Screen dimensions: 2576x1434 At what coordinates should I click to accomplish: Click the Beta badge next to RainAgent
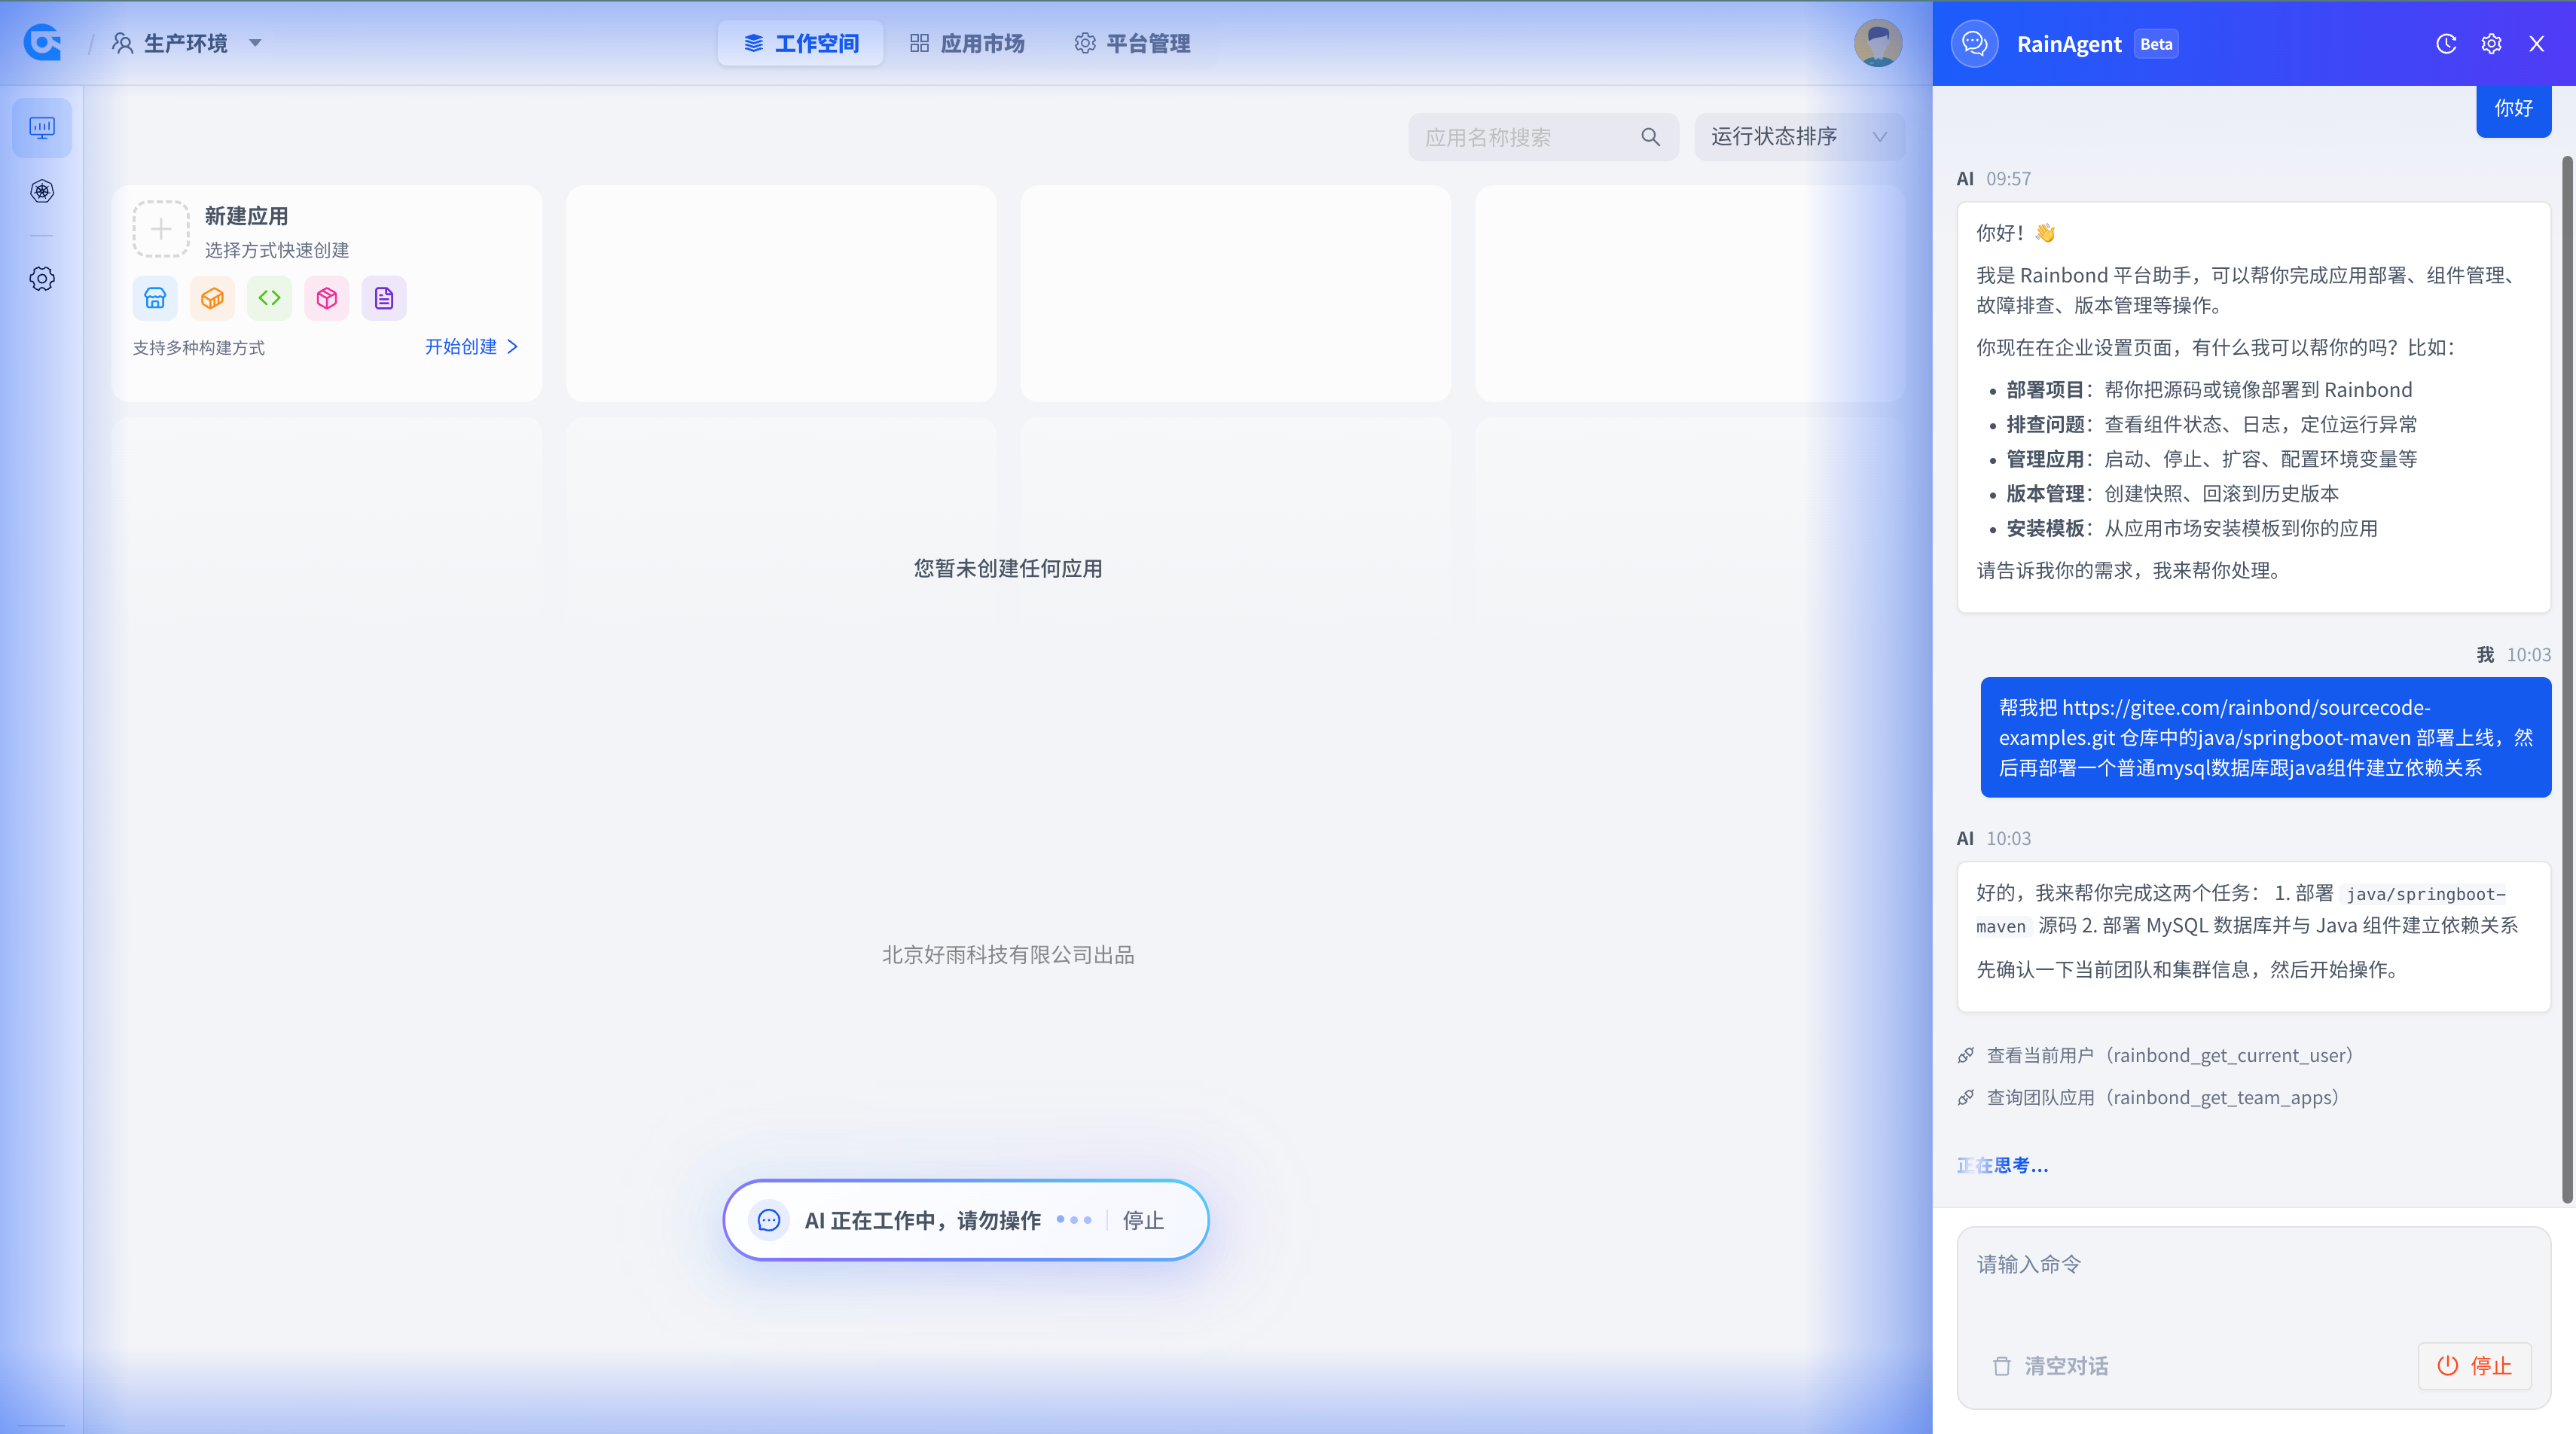pyautogui.click(x=2156, y=44)
